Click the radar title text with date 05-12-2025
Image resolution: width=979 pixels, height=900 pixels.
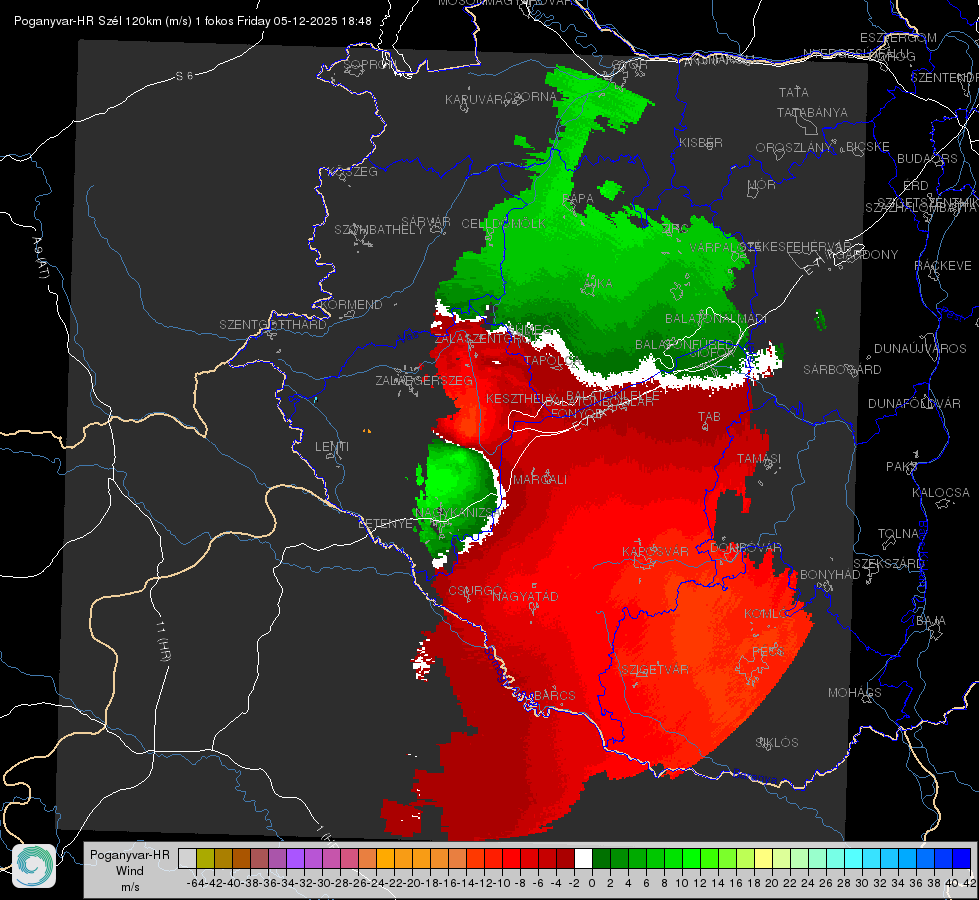193,21
